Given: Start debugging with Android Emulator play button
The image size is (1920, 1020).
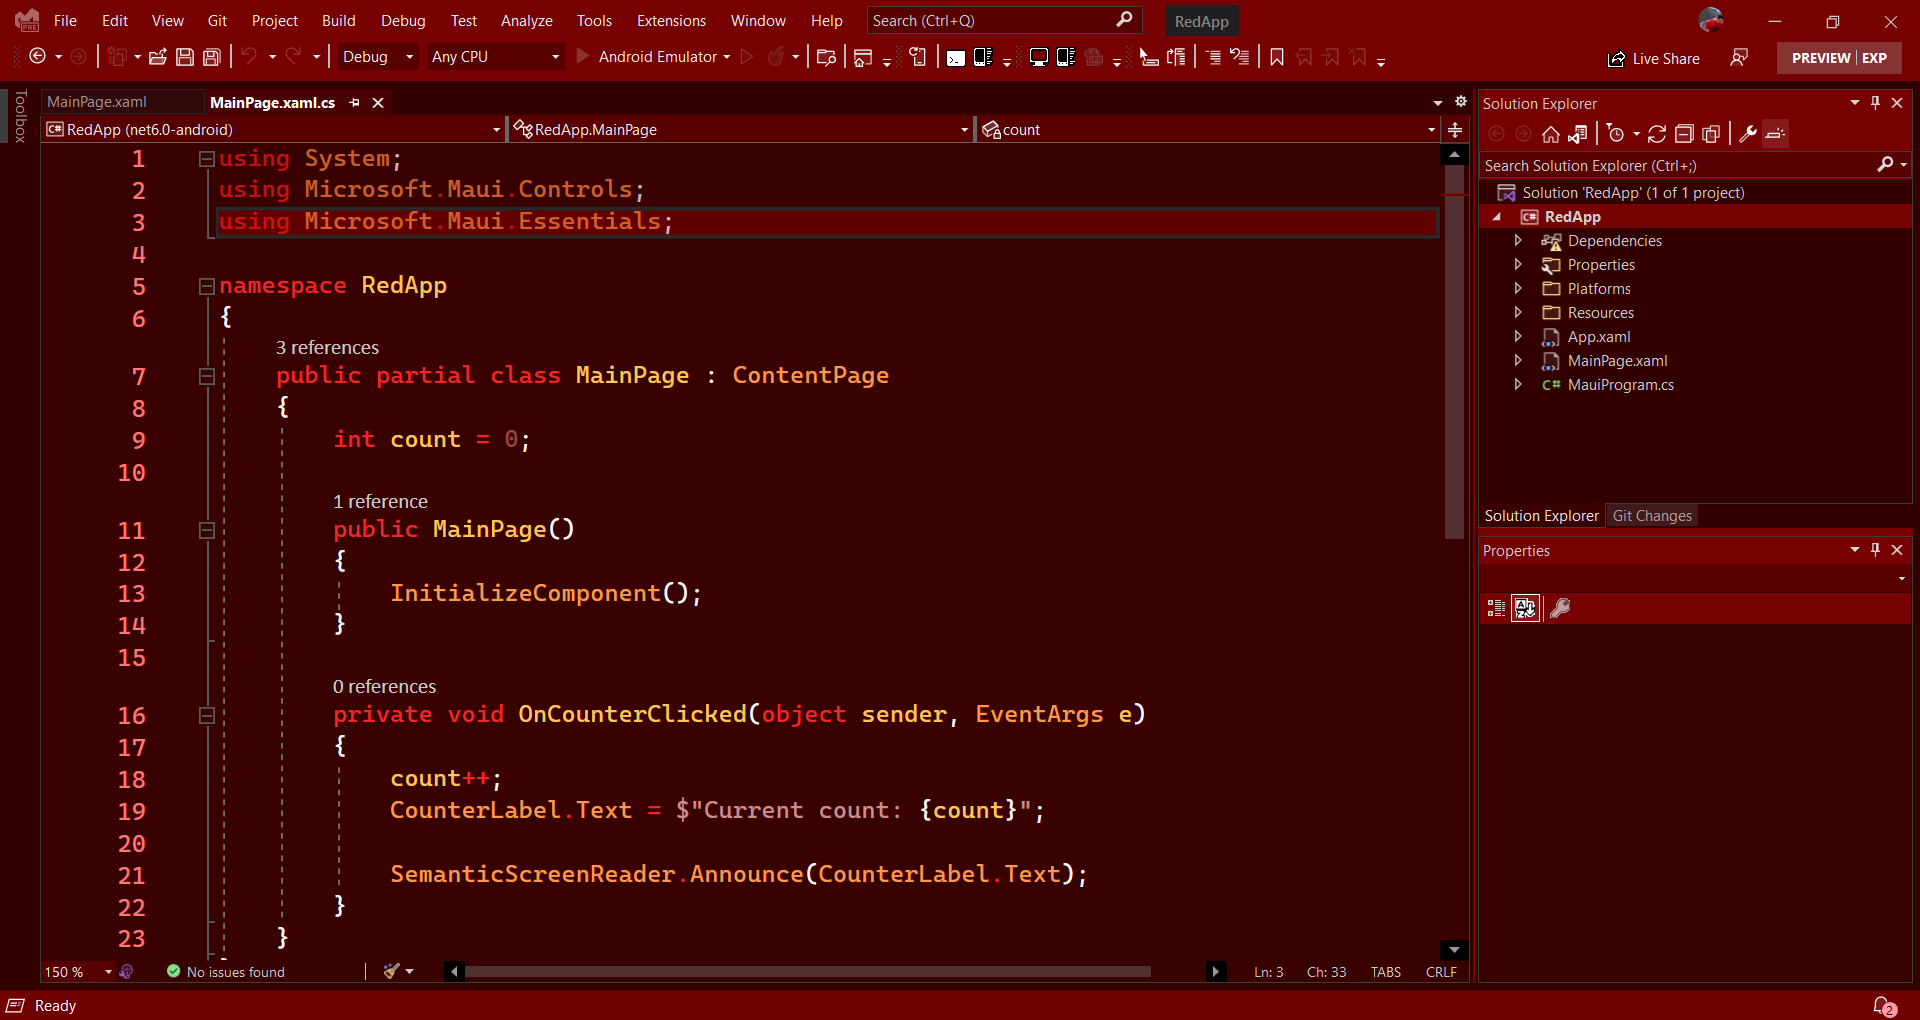Looking at the screenshot, I should click(583, 57).
